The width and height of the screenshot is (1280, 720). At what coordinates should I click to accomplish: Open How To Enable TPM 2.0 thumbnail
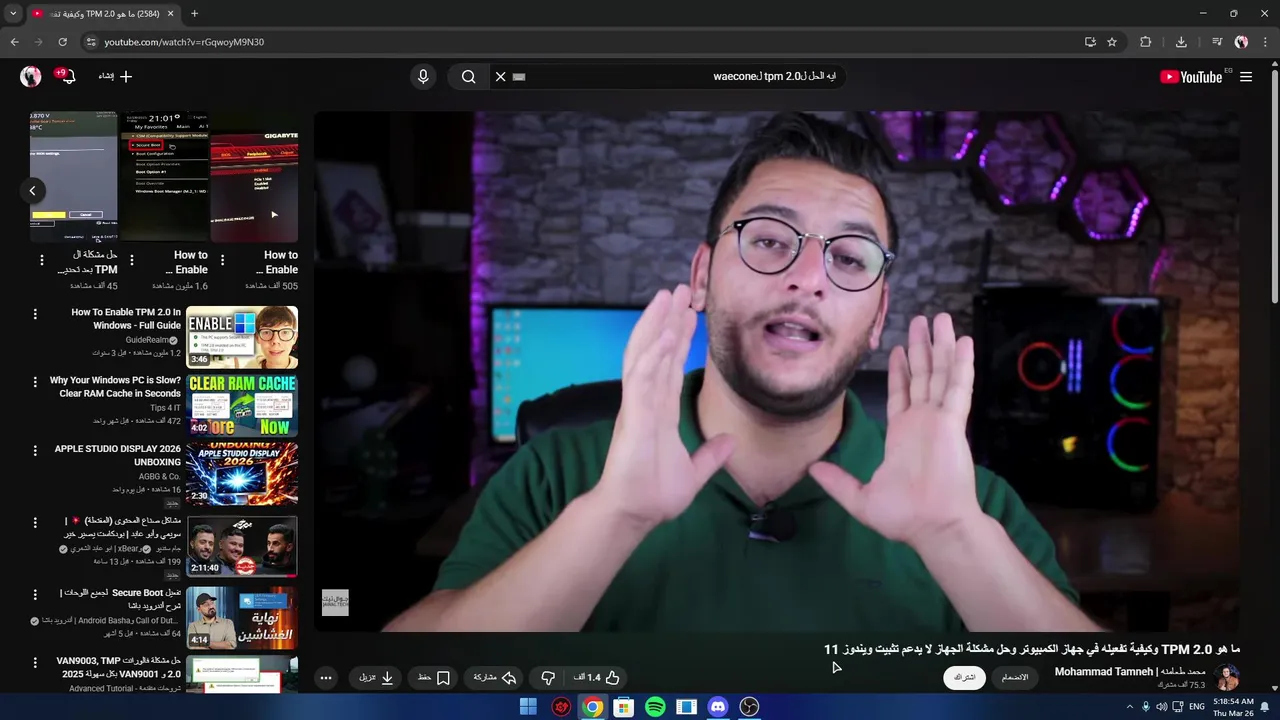(x=242, y=337)
